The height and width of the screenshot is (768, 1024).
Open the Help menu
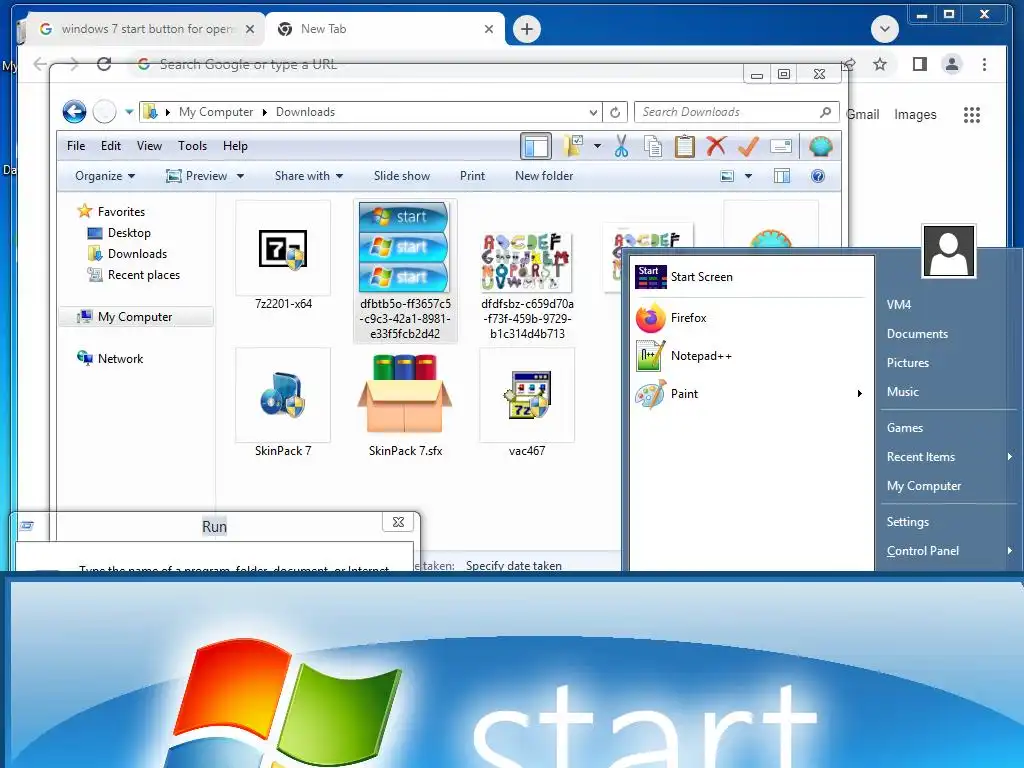(235, 146)
